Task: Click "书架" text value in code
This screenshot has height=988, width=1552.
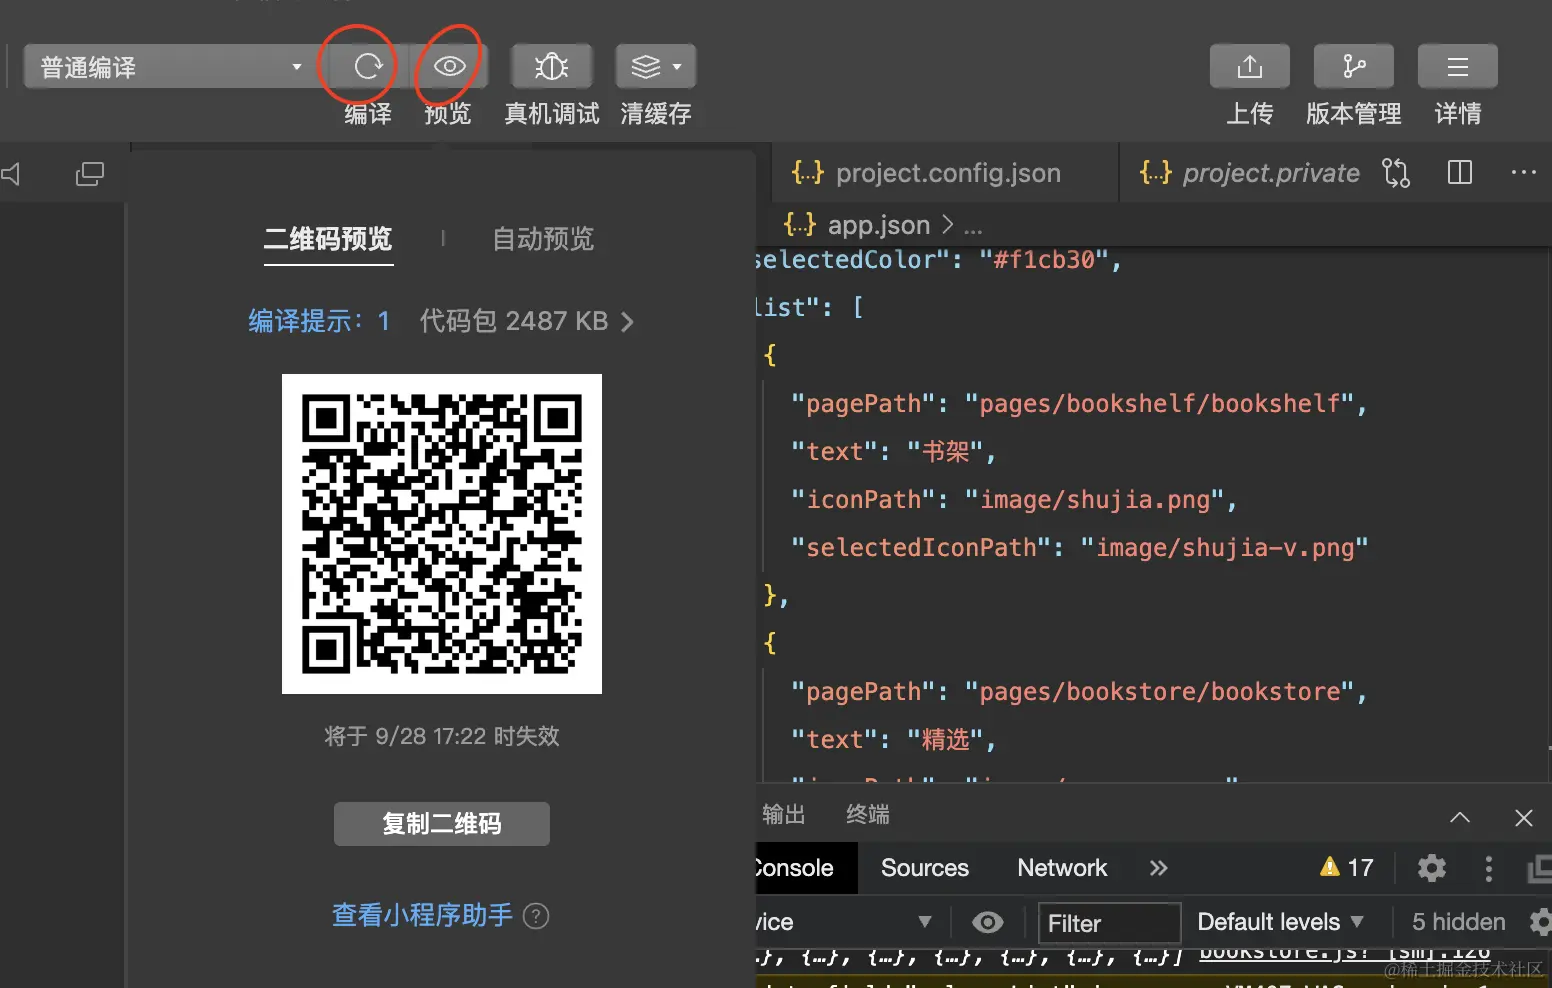Action: 945,452
